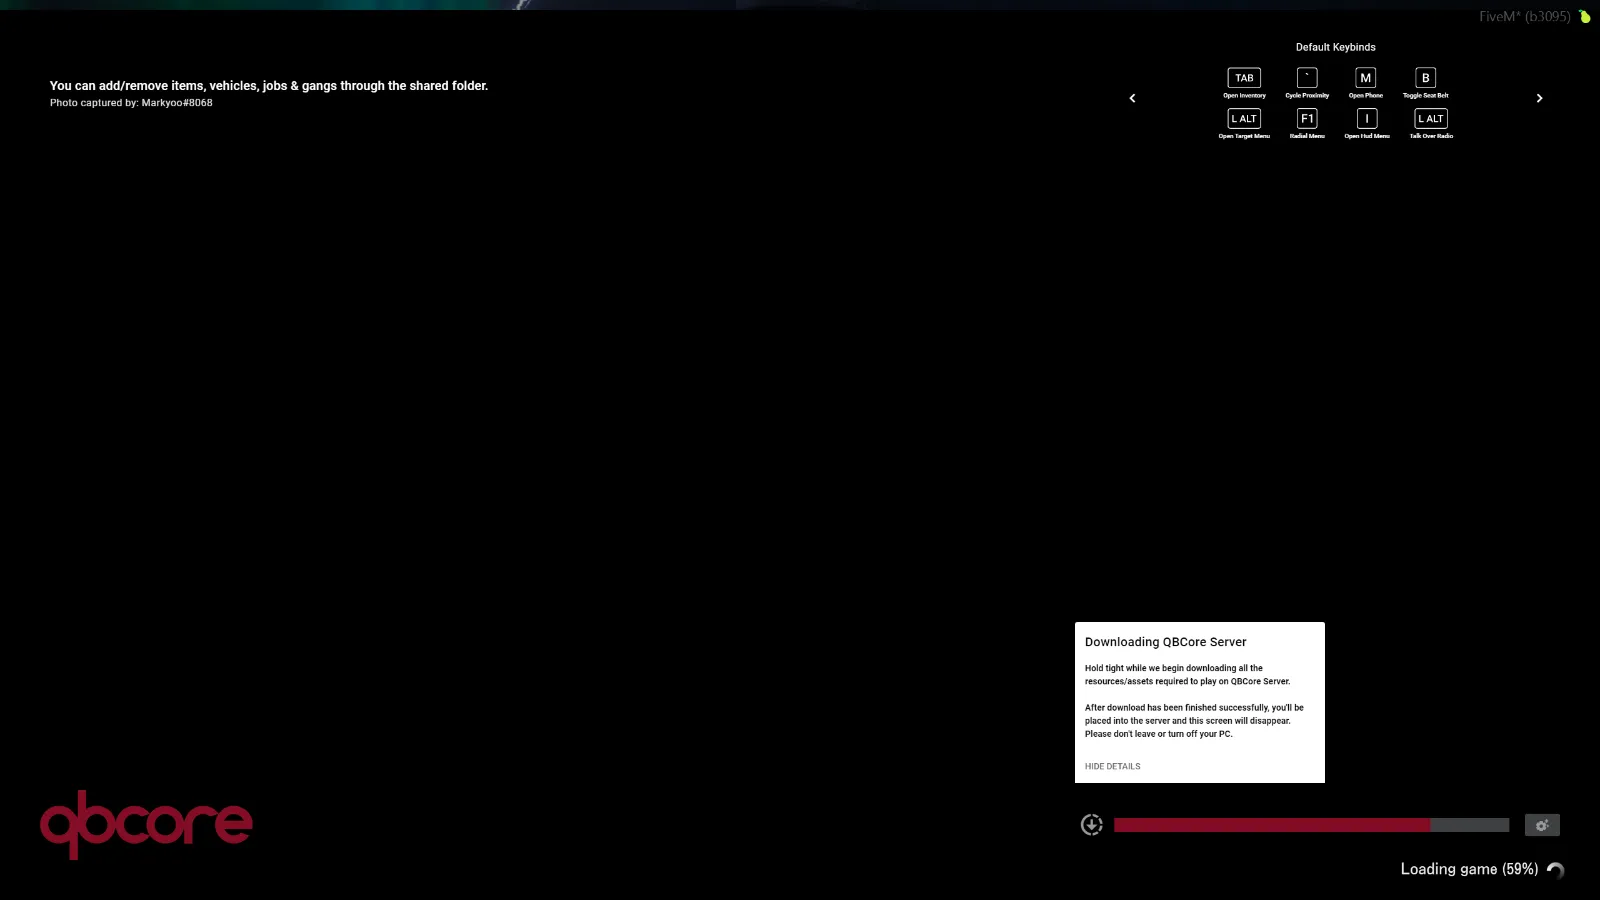Click the 'Cycle Proximity' label
The width and height of the screenshot is (1600, 900).
pyautogui.click(x=1307, y=96)
